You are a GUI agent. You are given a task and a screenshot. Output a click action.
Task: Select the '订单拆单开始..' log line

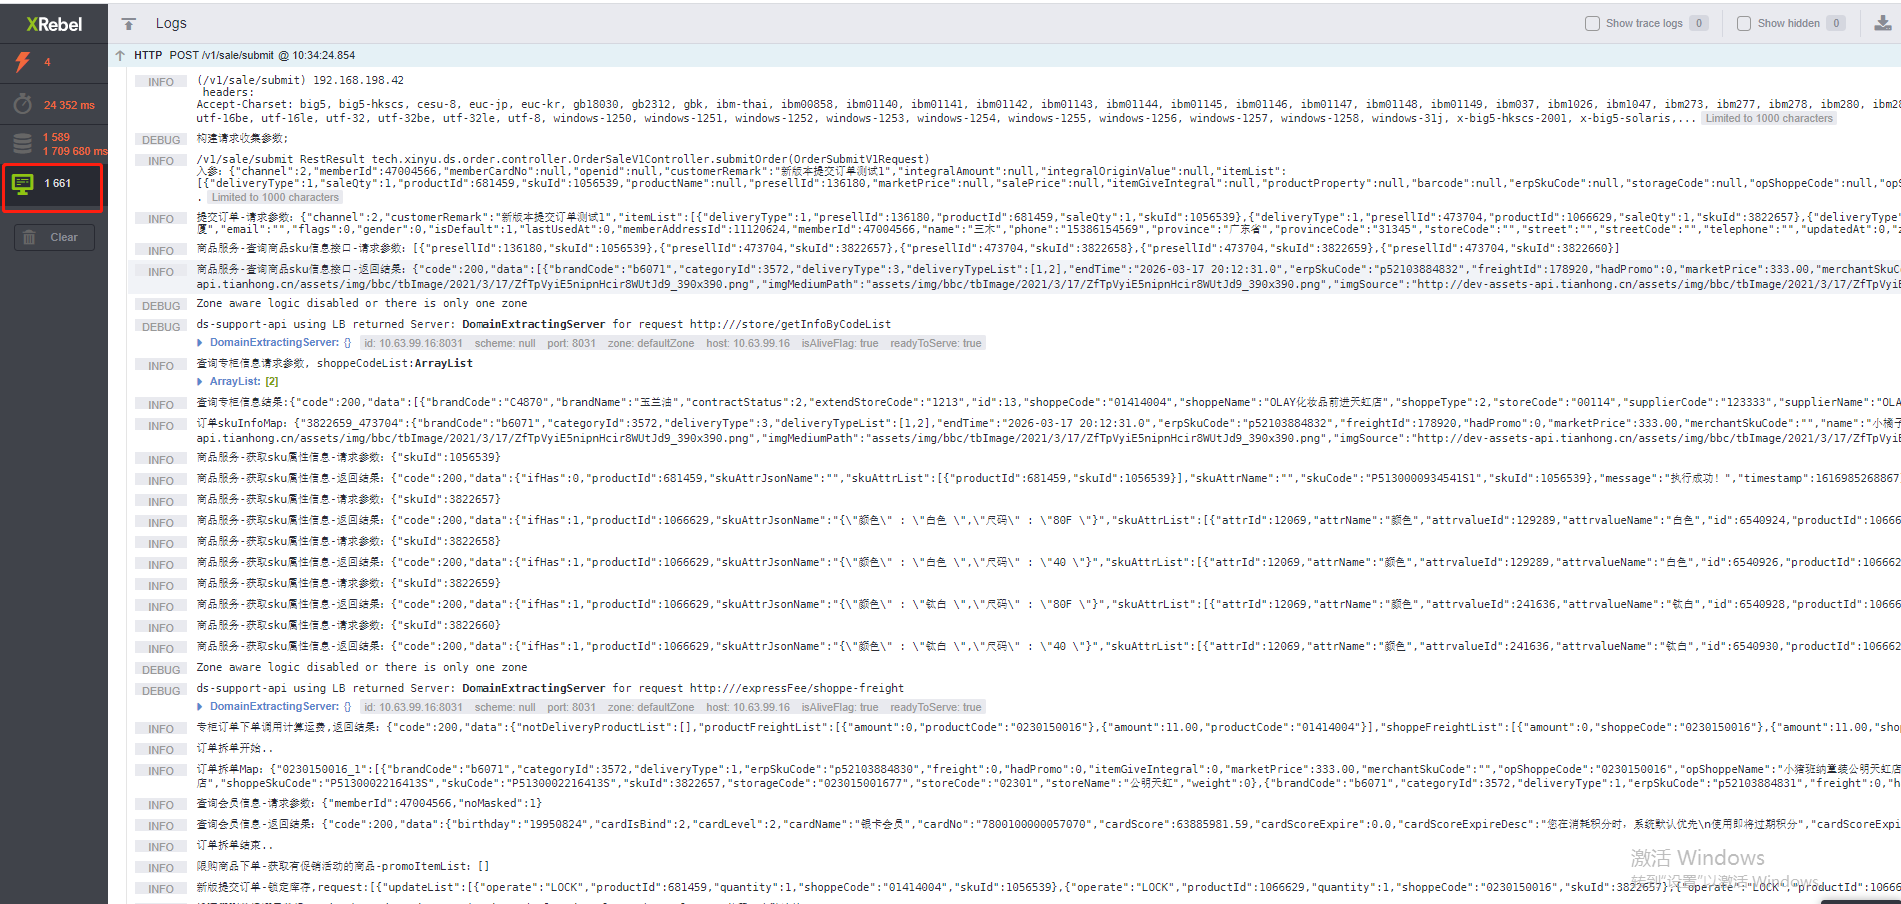(234, 748)
